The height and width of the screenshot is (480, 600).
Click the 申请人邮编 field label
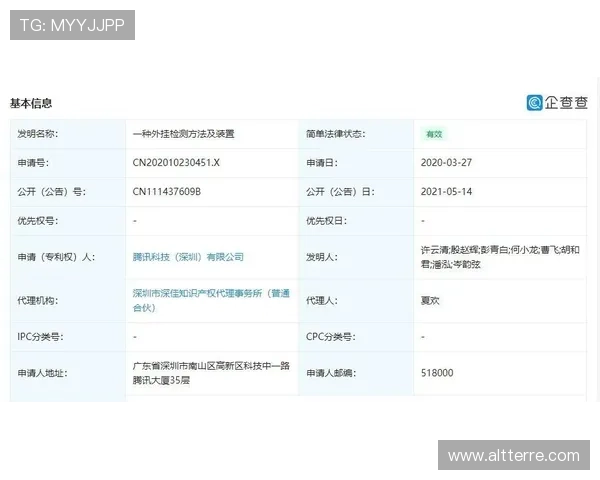click(x=331, y=373)
